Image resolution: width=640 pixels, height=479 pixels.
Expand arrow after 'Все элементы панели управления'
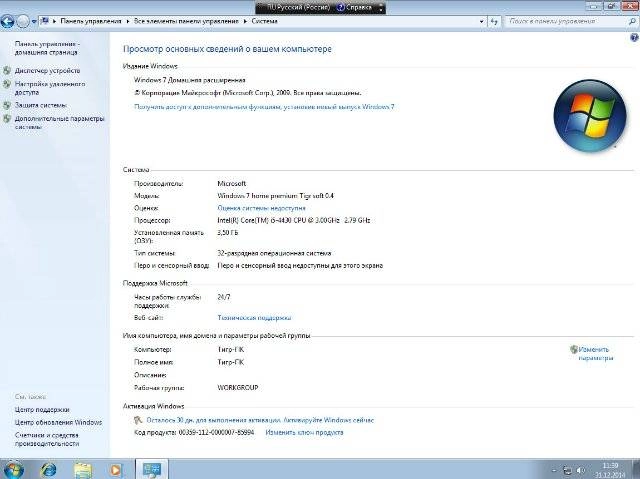(x=245, y=21)
